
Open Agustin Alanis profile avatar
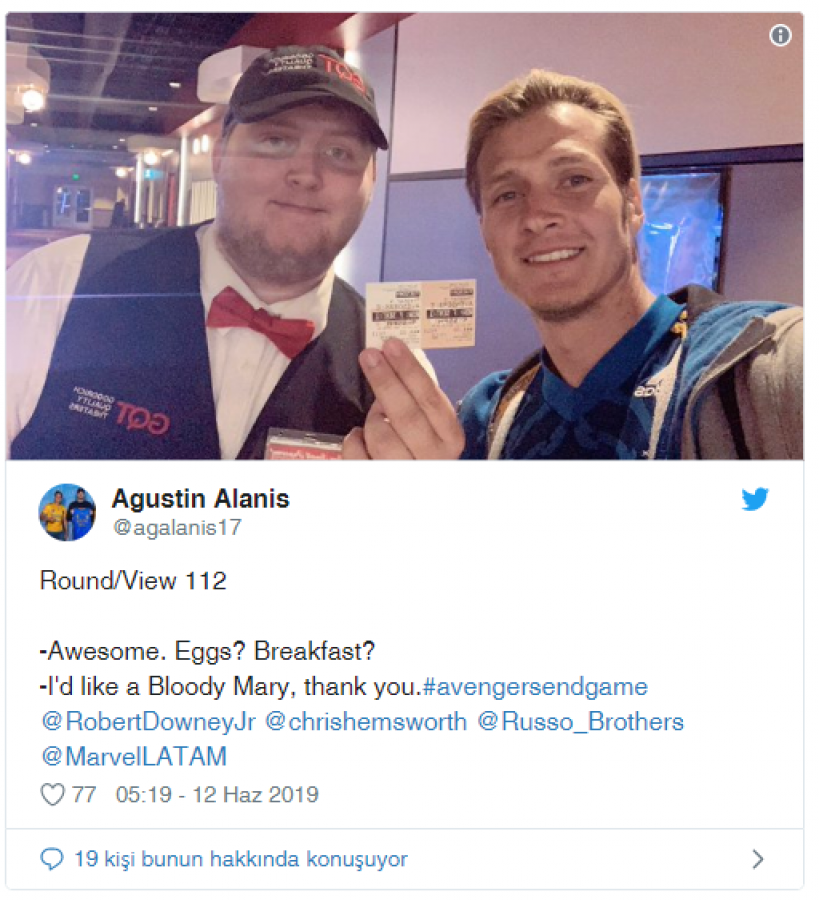67,512
